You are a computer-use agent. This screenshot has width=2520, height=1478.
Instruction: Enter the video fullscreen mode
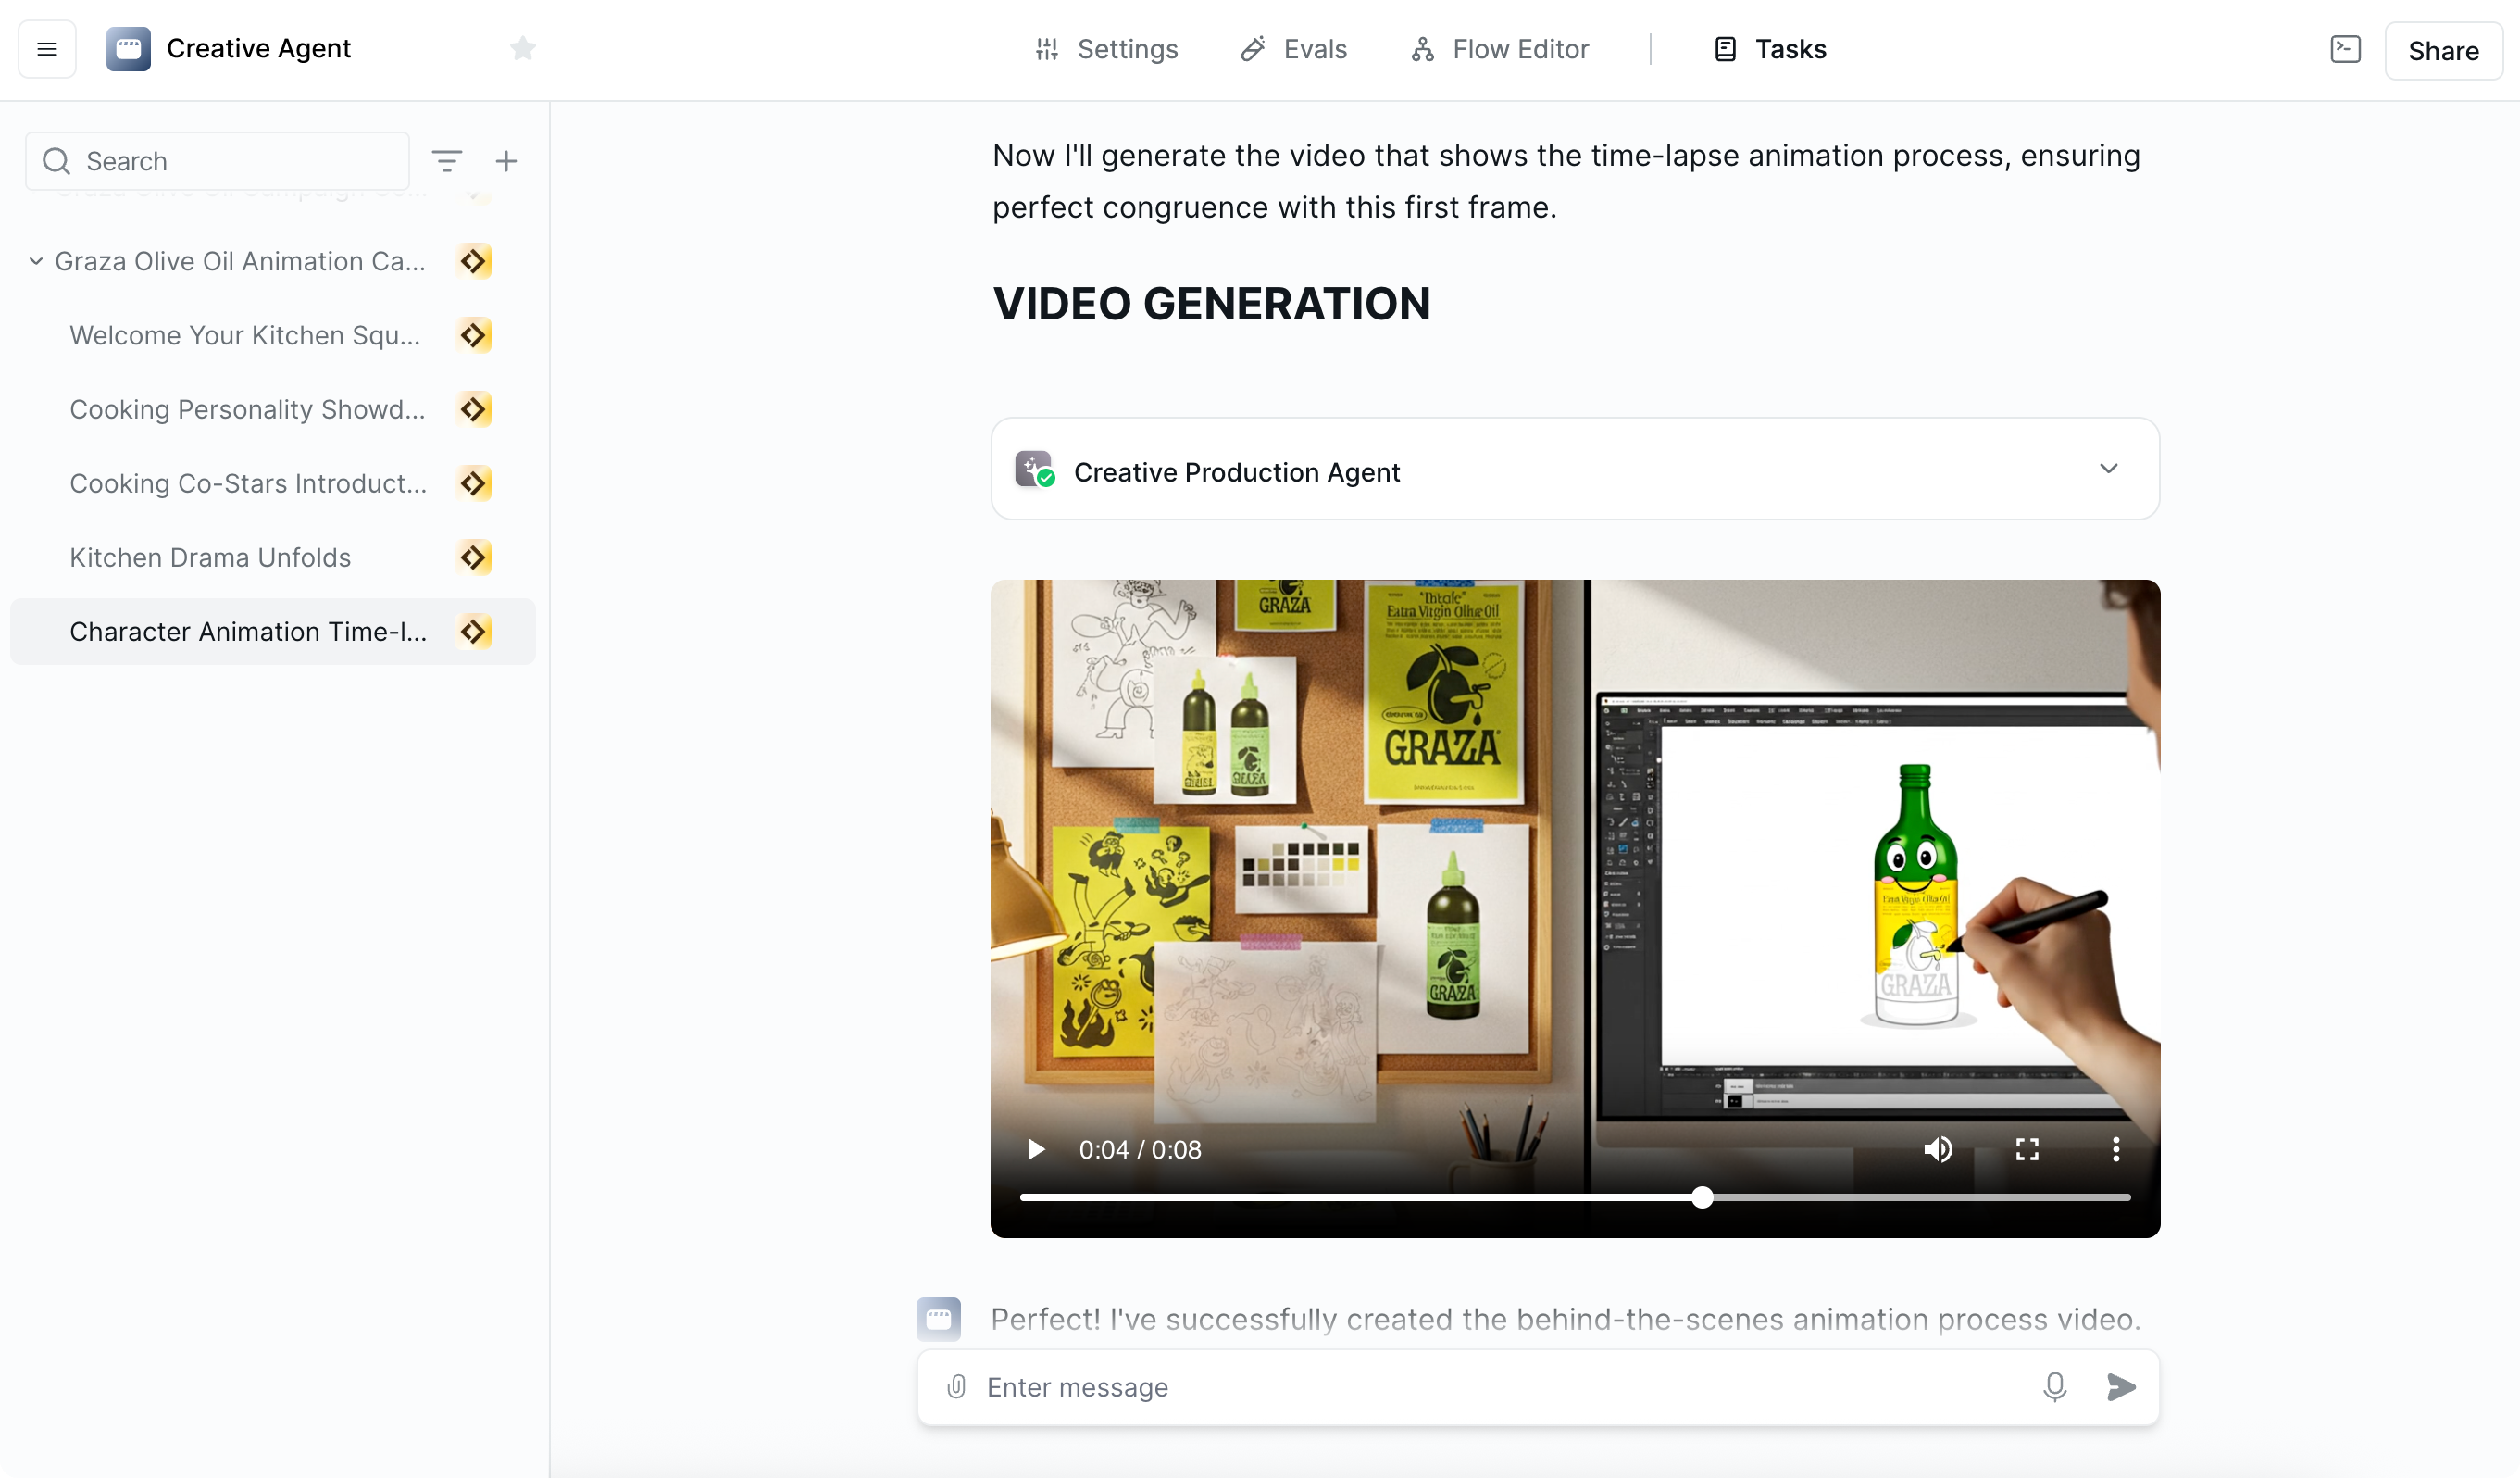click(2026, 1149)
